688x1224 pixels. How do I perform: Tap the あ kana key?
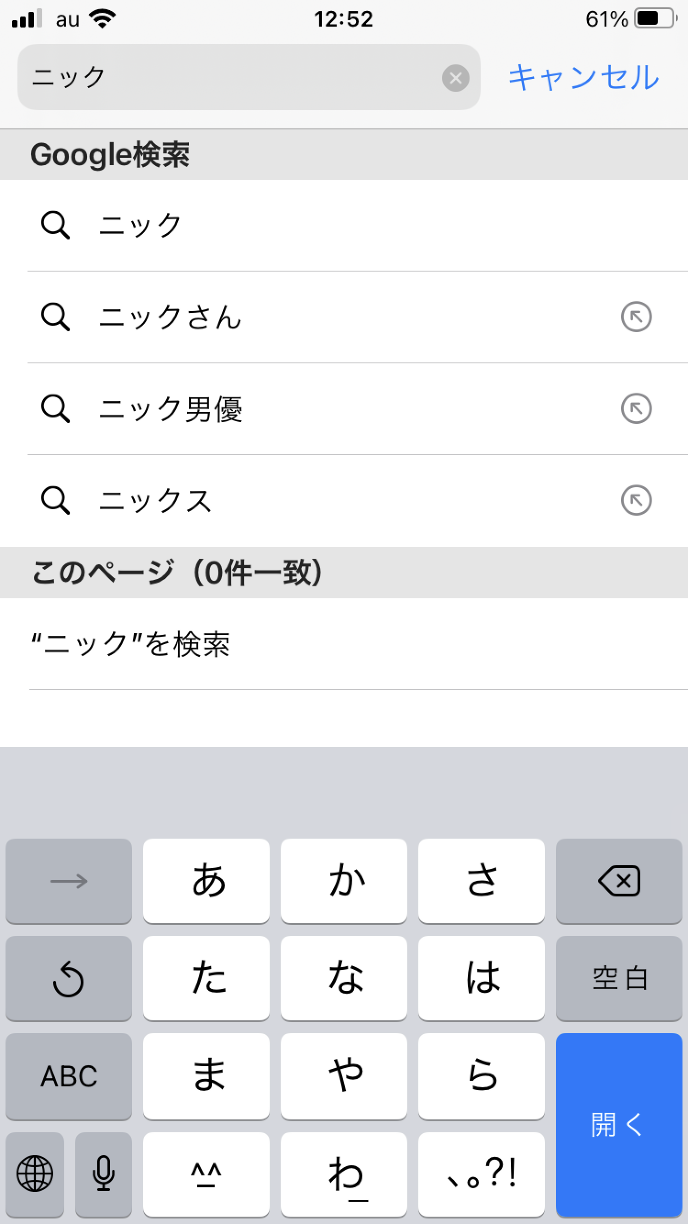(x=206, y=881)
